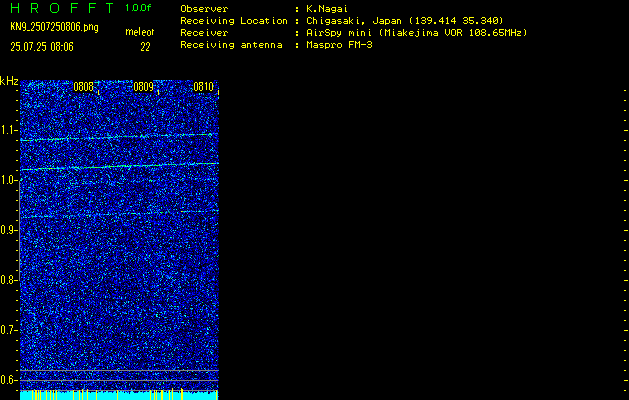Click the HROFFT title text
This screenshot has height=400, width=629.
pos(62,8)
